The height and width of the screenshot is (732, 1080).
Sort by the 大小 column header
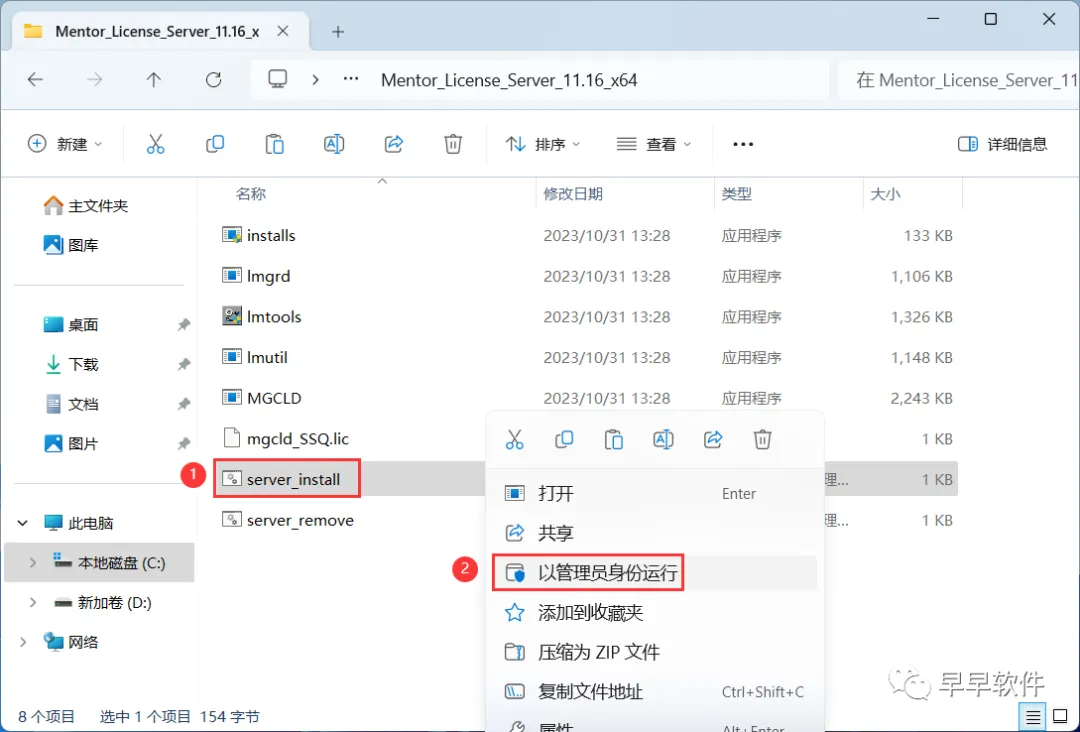pos(885,194)
